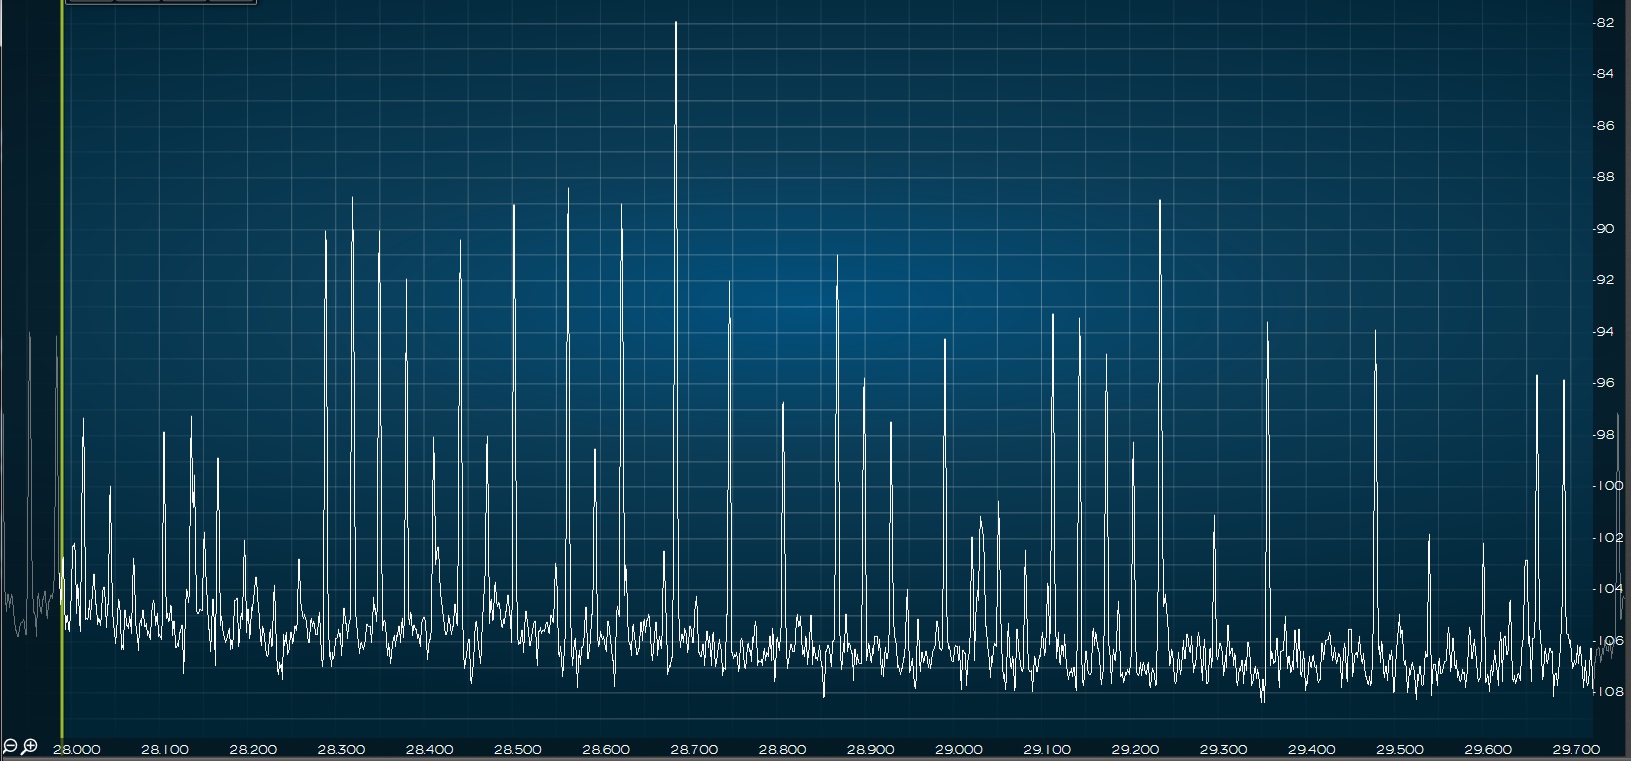Viewport: 1631px width, 761px height.
Task: Click the 29.400 frequency axis label
Action: pyautogui.click(x=1312, y=749)
